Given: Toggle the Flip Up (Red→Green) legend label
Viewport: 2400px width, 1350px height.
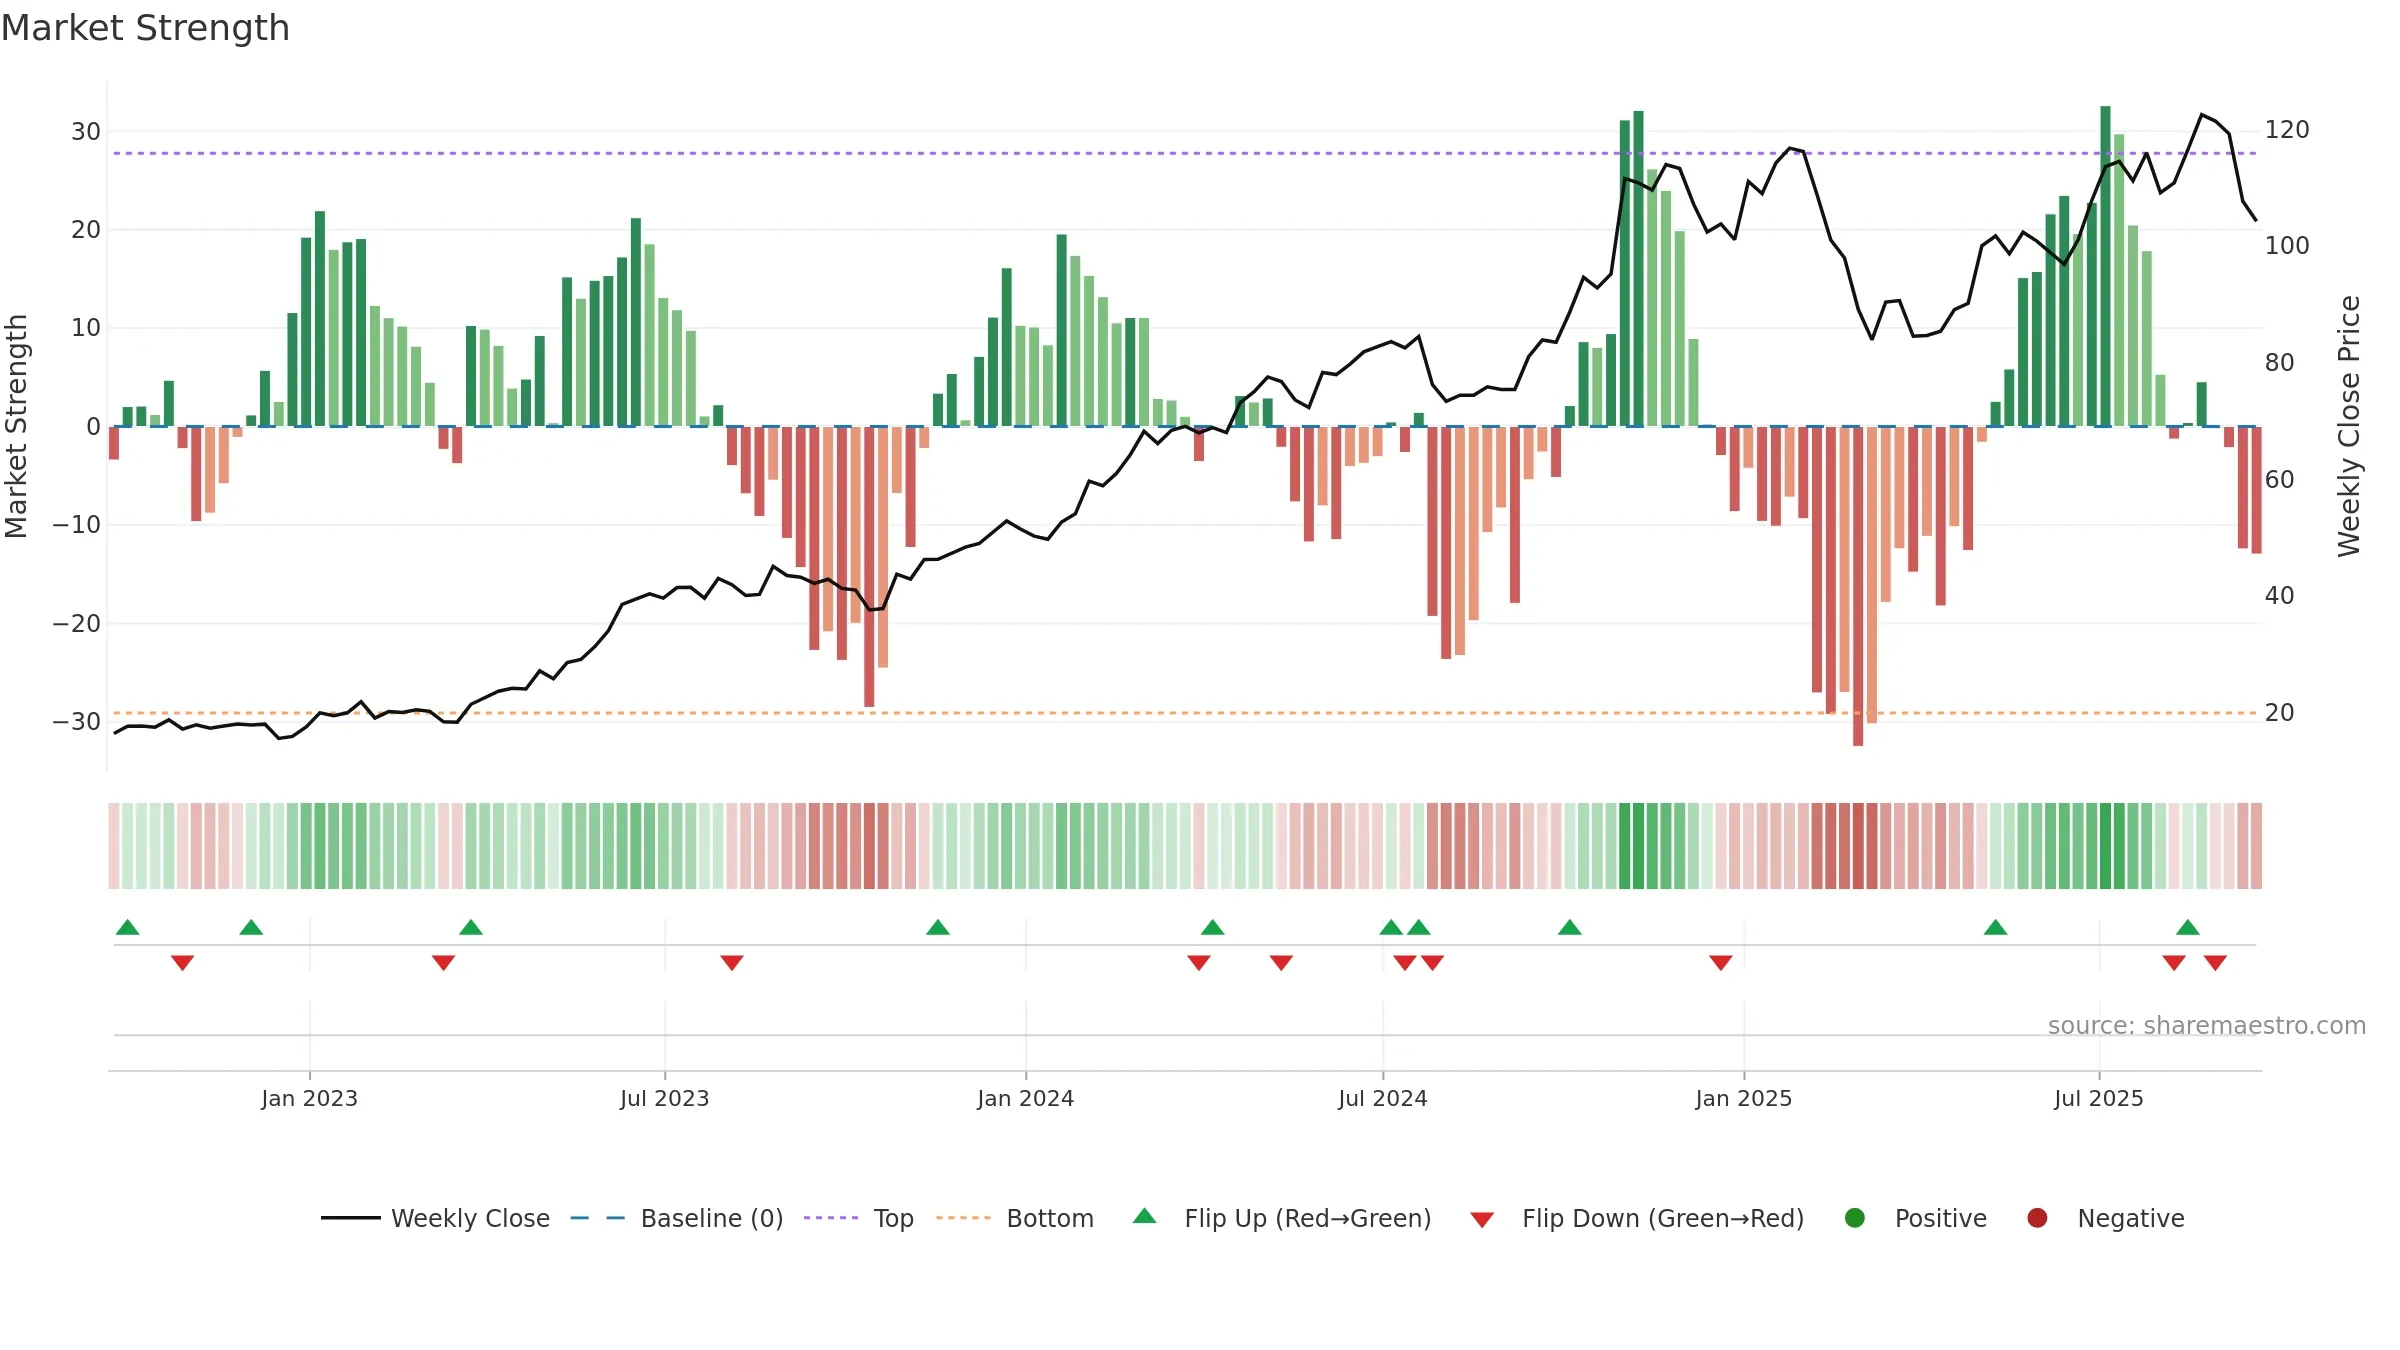Looking at the screenshot, I should coord(1308,1218).
